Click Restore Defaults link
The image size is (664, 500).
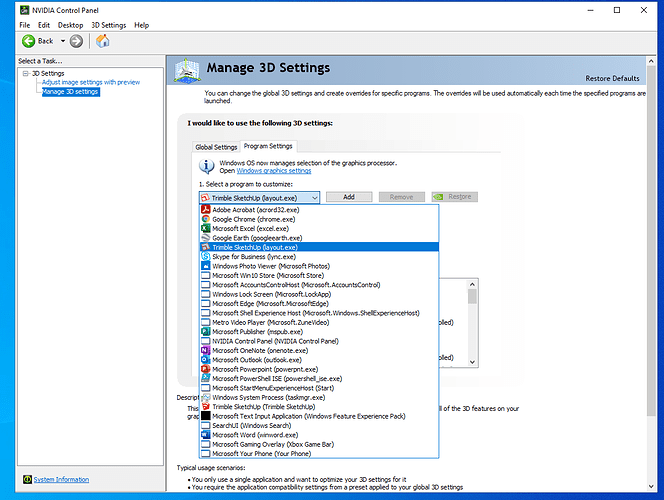(612, 78)
